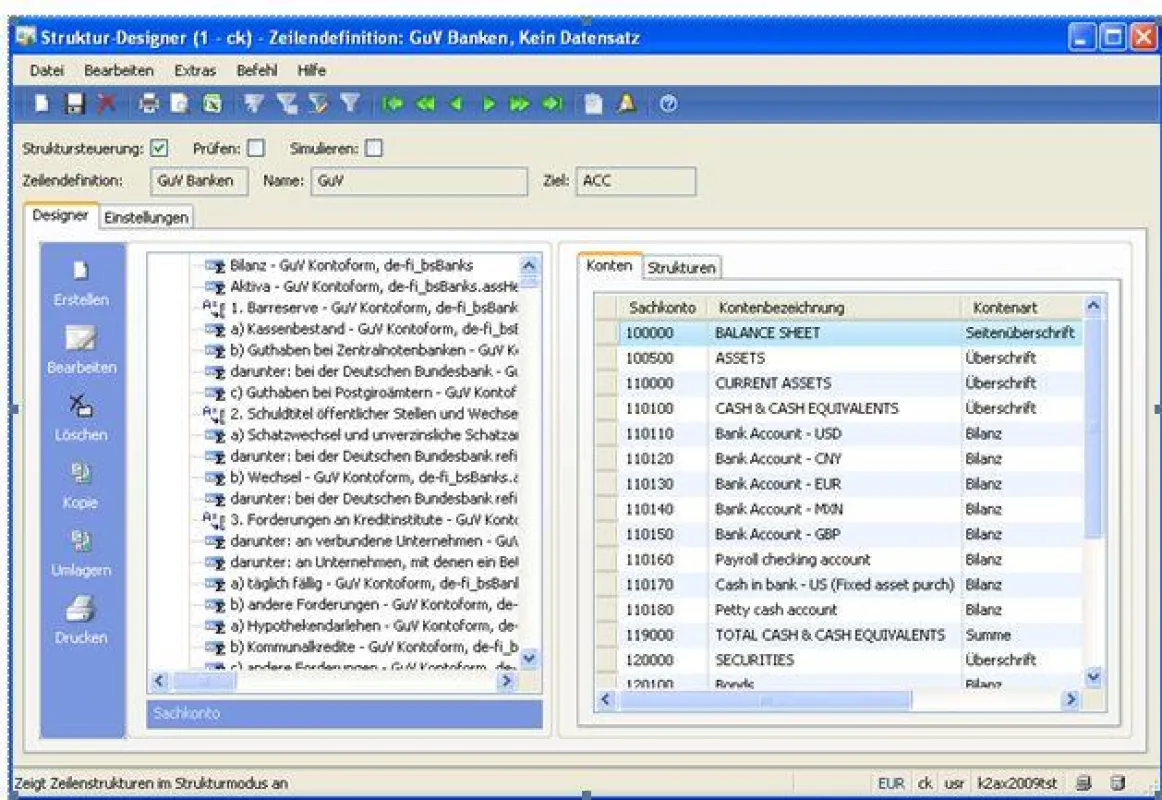Sort by the Sachkonto column header

pyautogui.click(x=663, y=307)
